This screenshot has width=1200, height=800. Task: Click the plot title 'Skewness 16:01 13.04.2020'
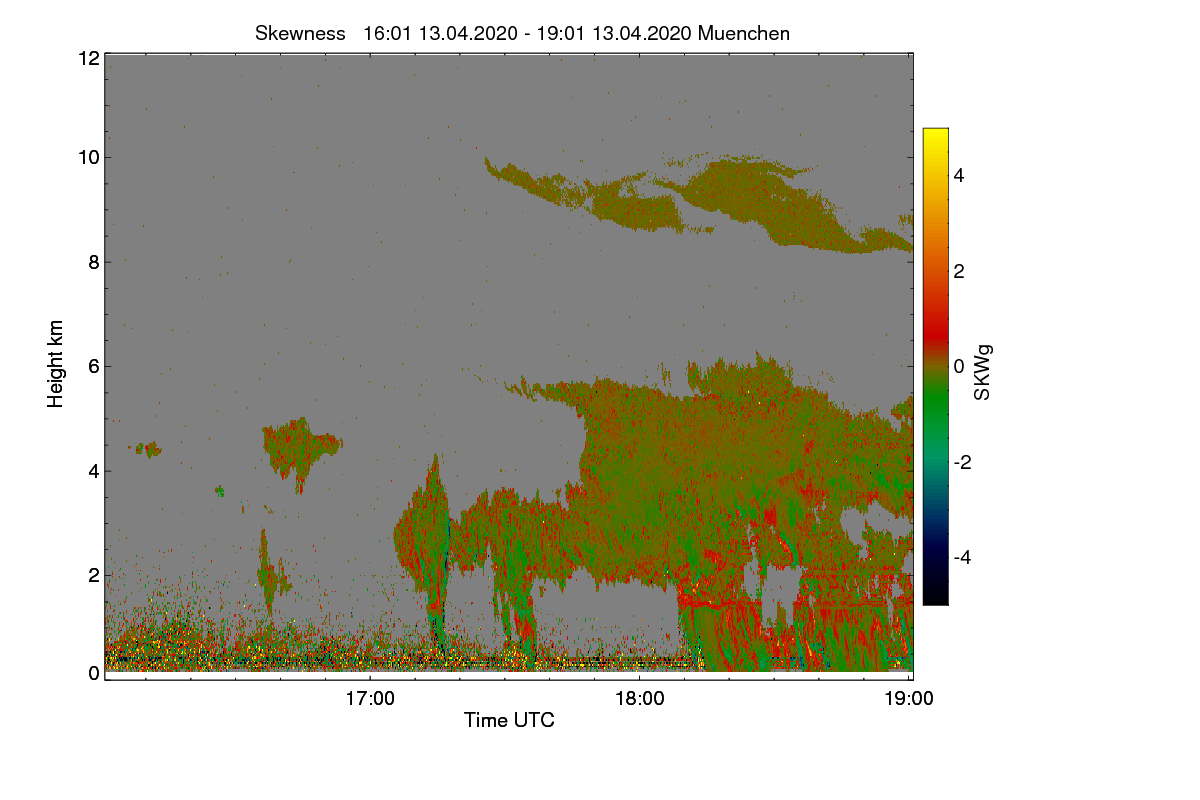tap(522, 33)
